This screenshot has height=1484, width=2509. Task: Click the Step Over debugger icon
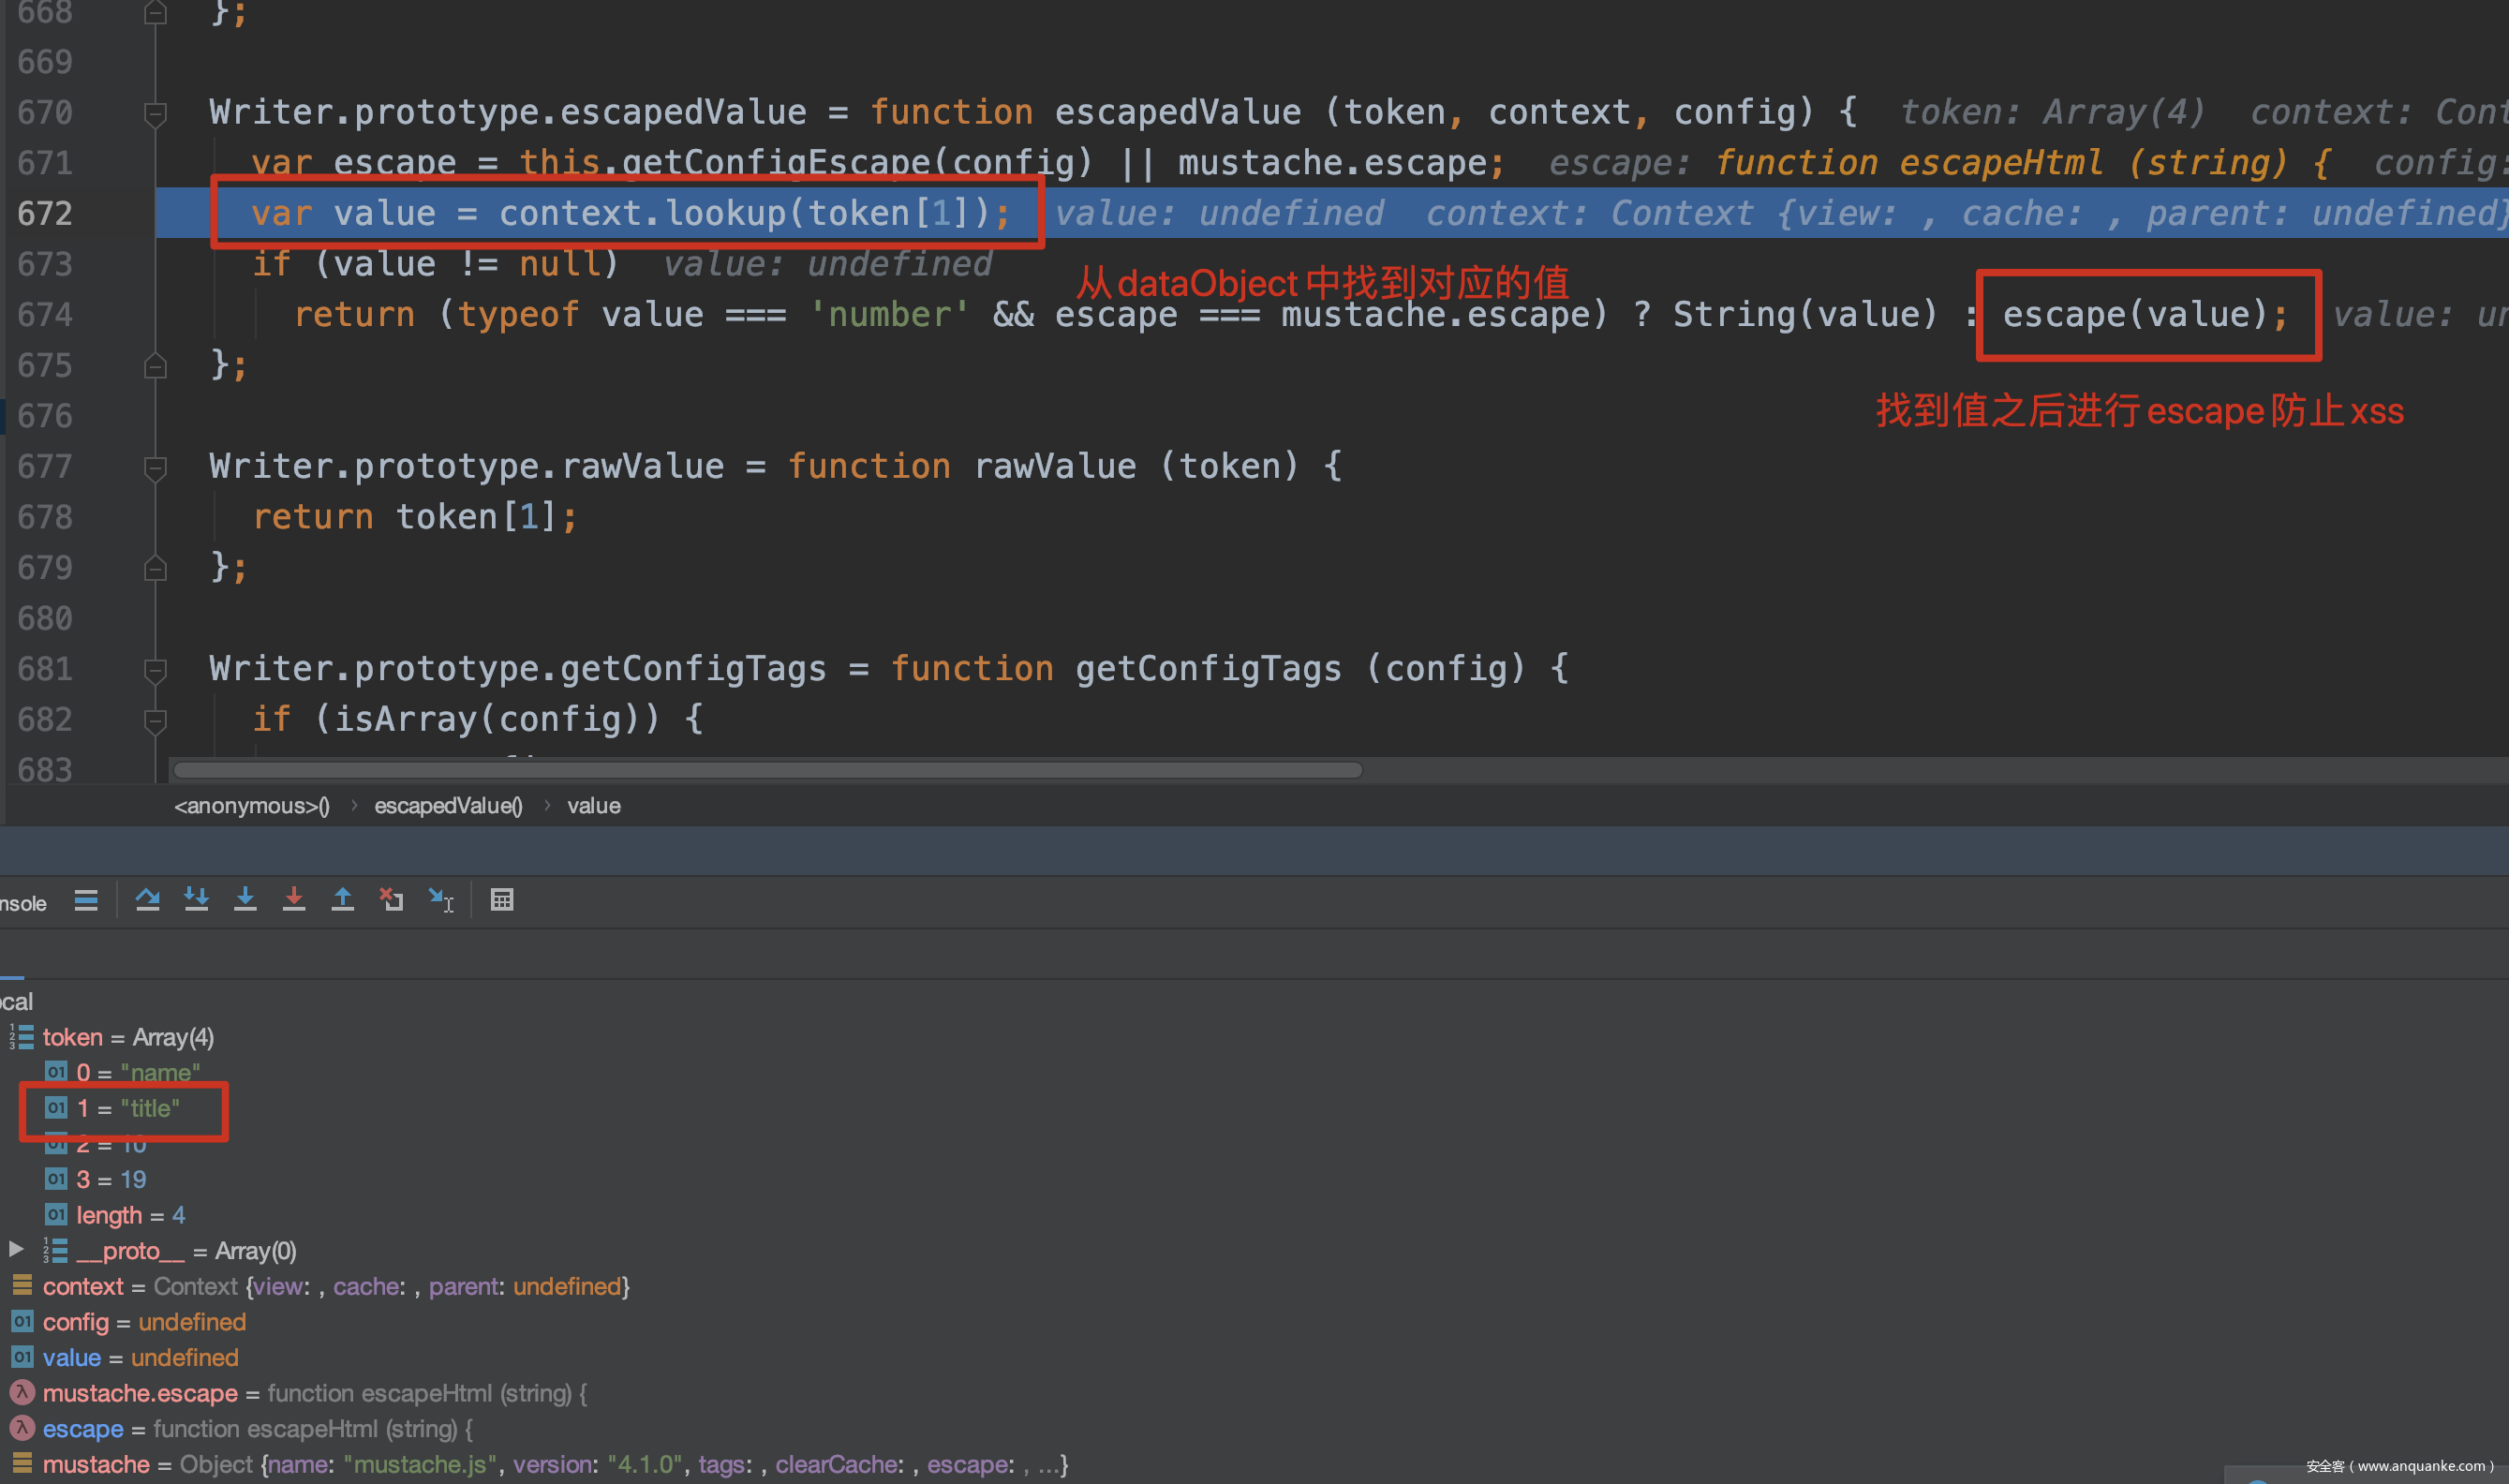click(x=147, y=900)
